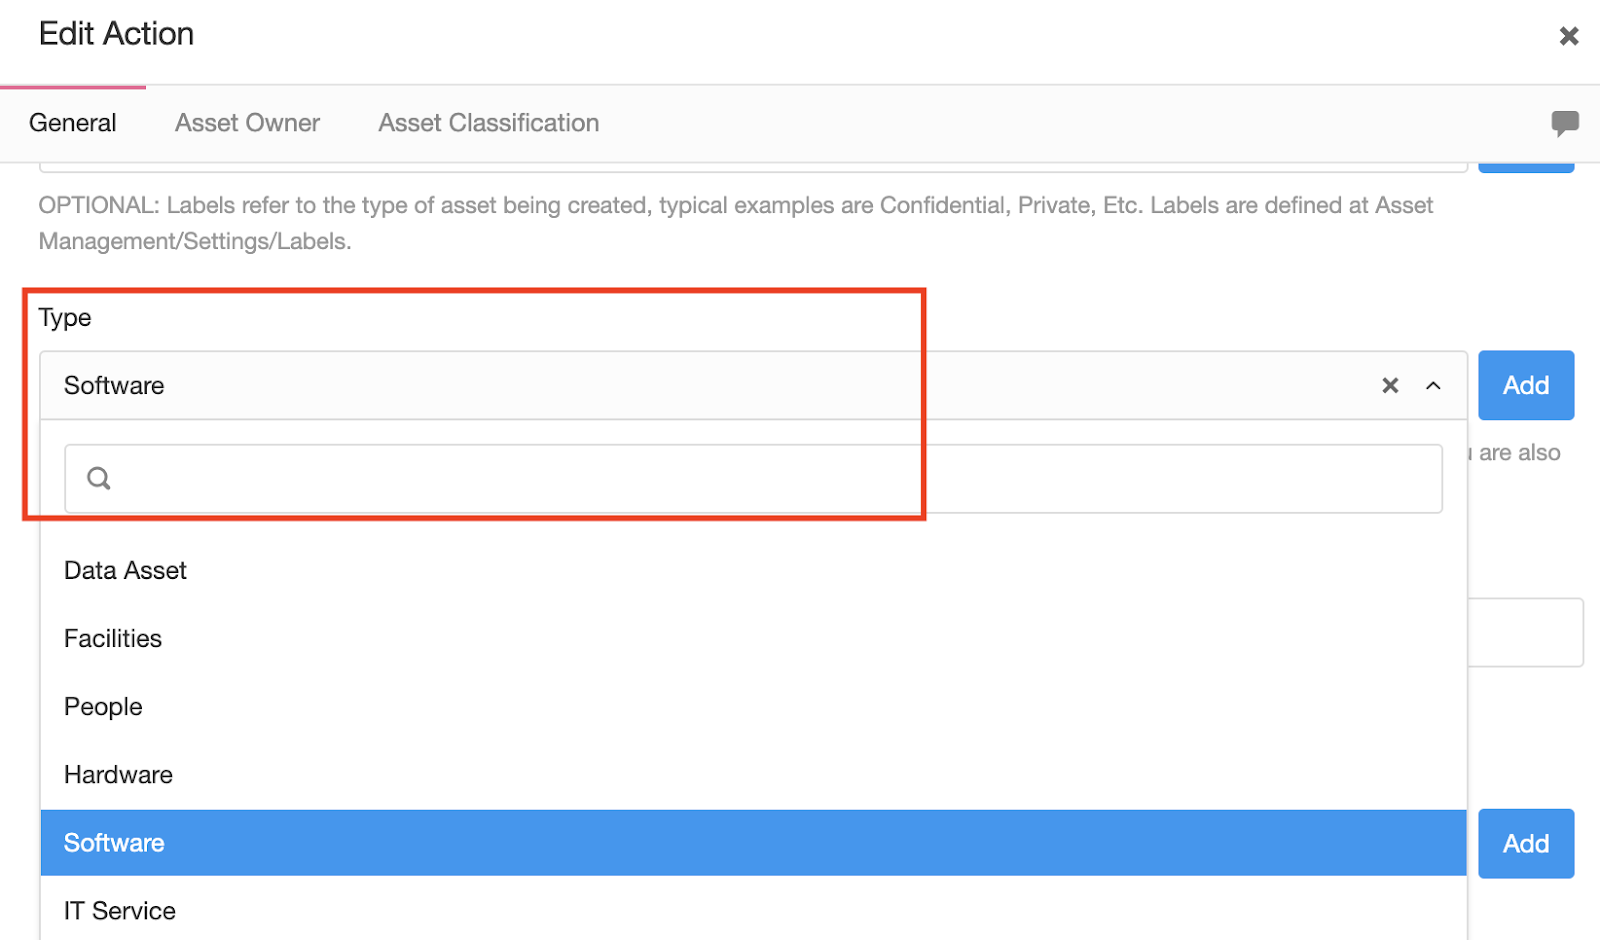Open the comments speech bubble icon
Screen dimensions: 1600x940
(1565, 123)
